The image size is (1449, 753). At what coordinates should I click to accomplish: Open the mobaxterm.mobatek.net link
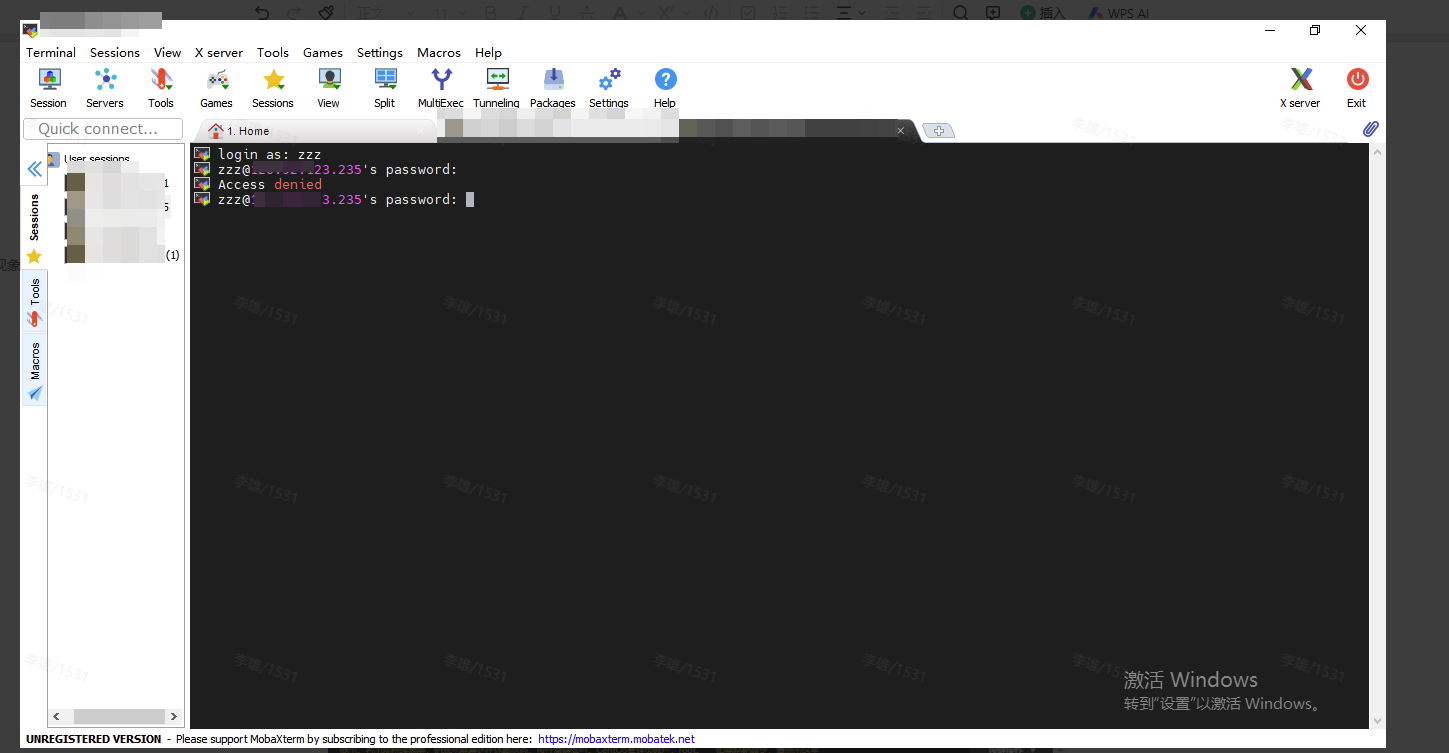tap(616, 739)
